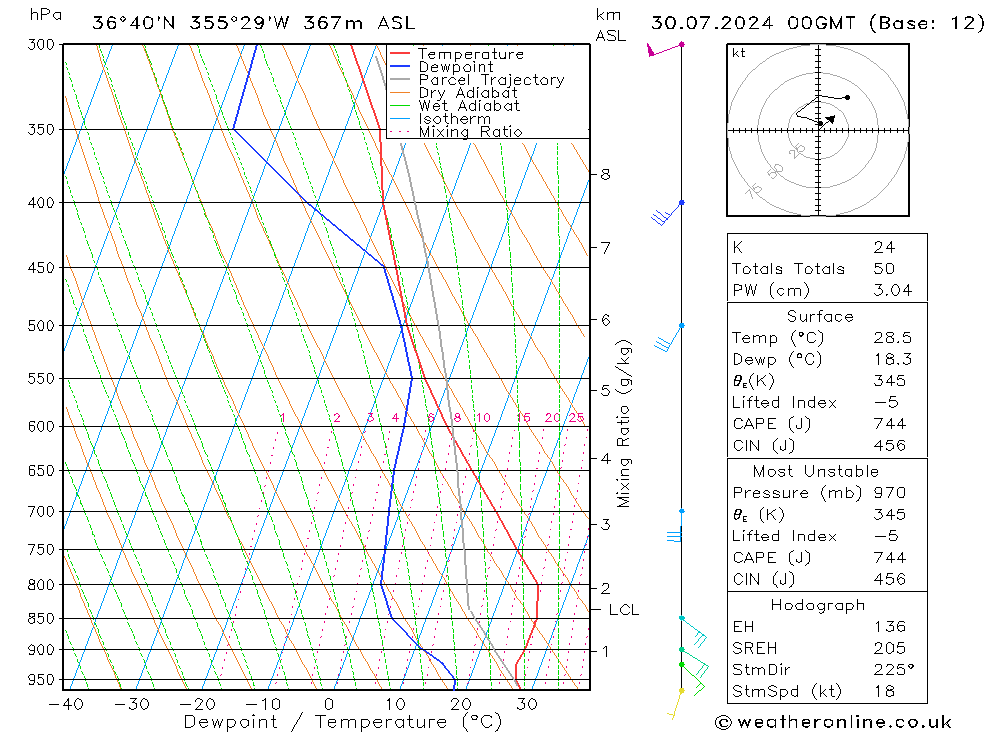The width and height of the screenshot is (1000, 733).
Task: Click the 700 hPa pressure label
Action: click(41, 512)
